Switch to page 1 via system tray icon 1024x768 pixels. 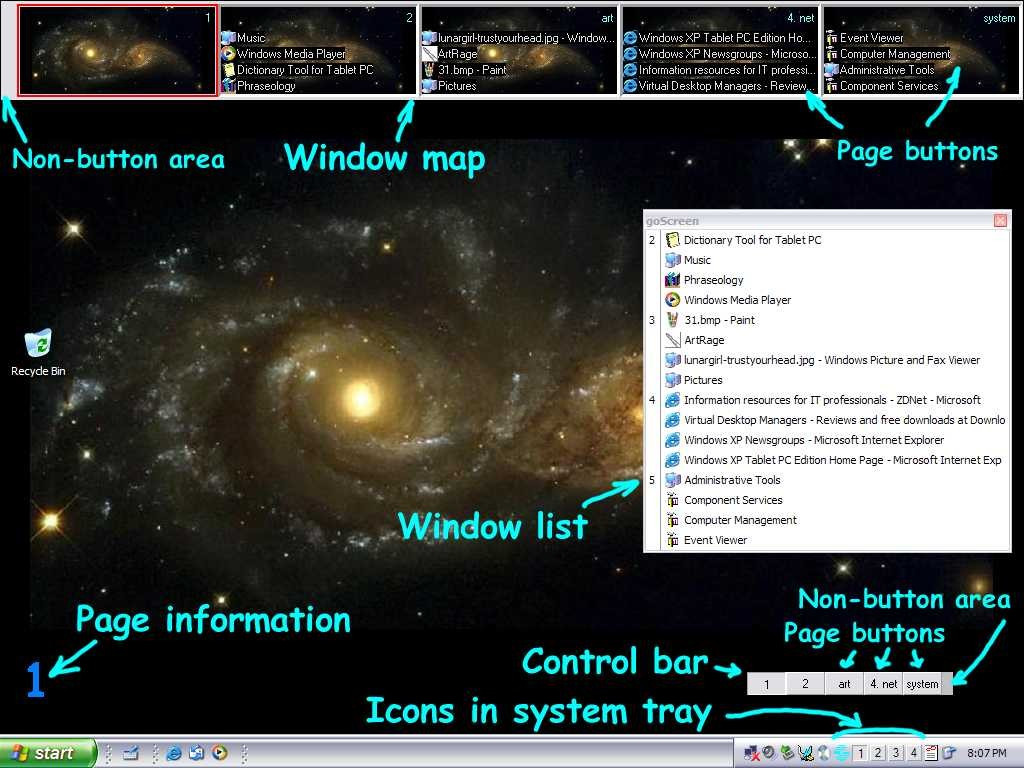tap(861, 754)
